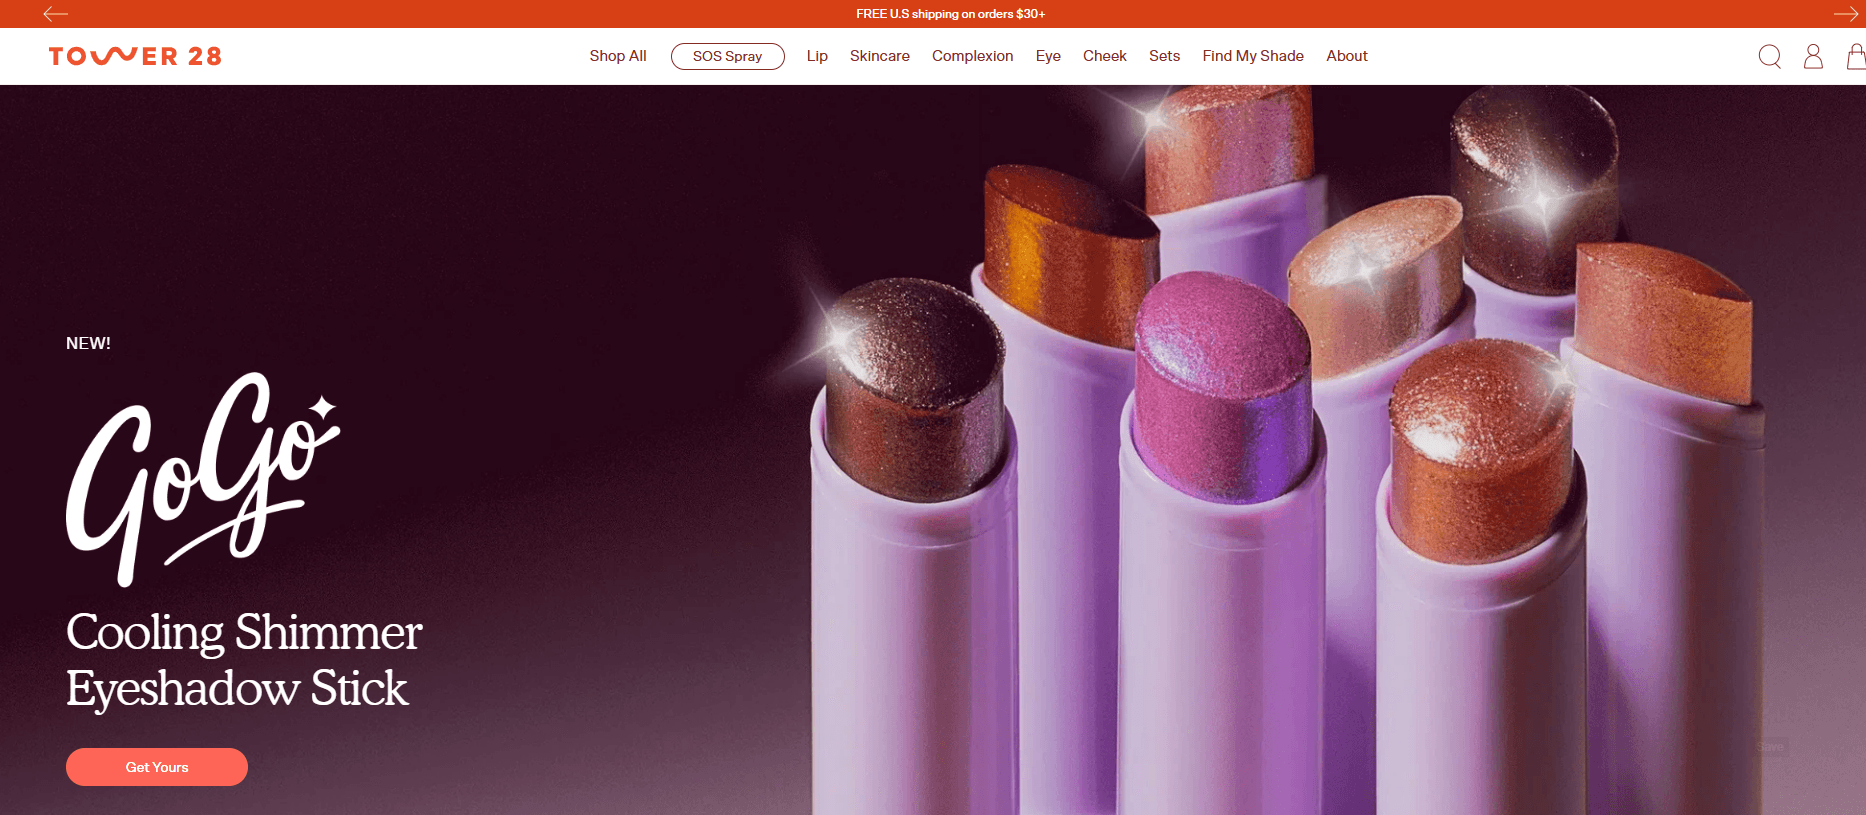This screenshot has width=1866, height=815.
Task: Click the account profile icon
Action: coord(1813,56)
